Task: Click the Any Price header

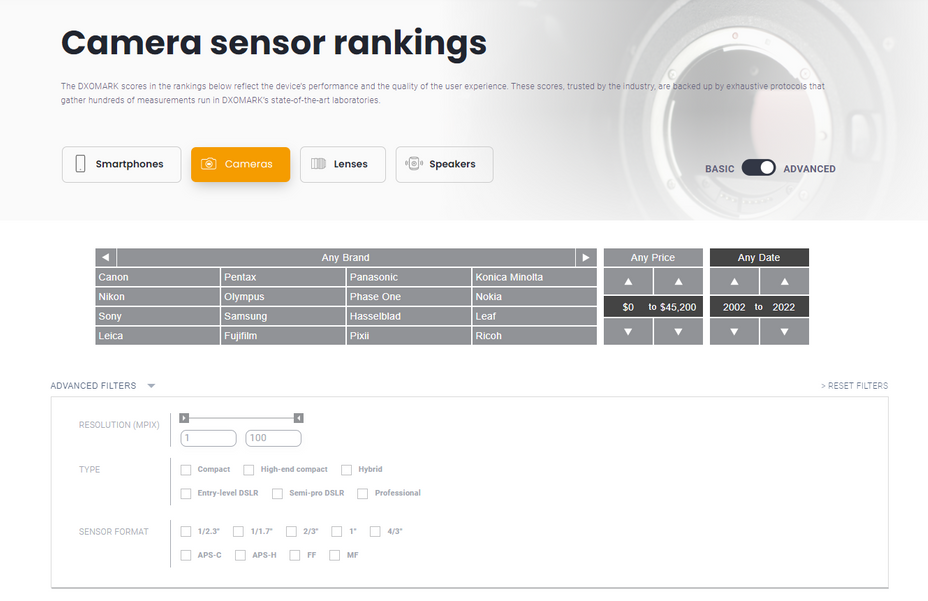Action: pyautogui.click(x=653, y=258)
